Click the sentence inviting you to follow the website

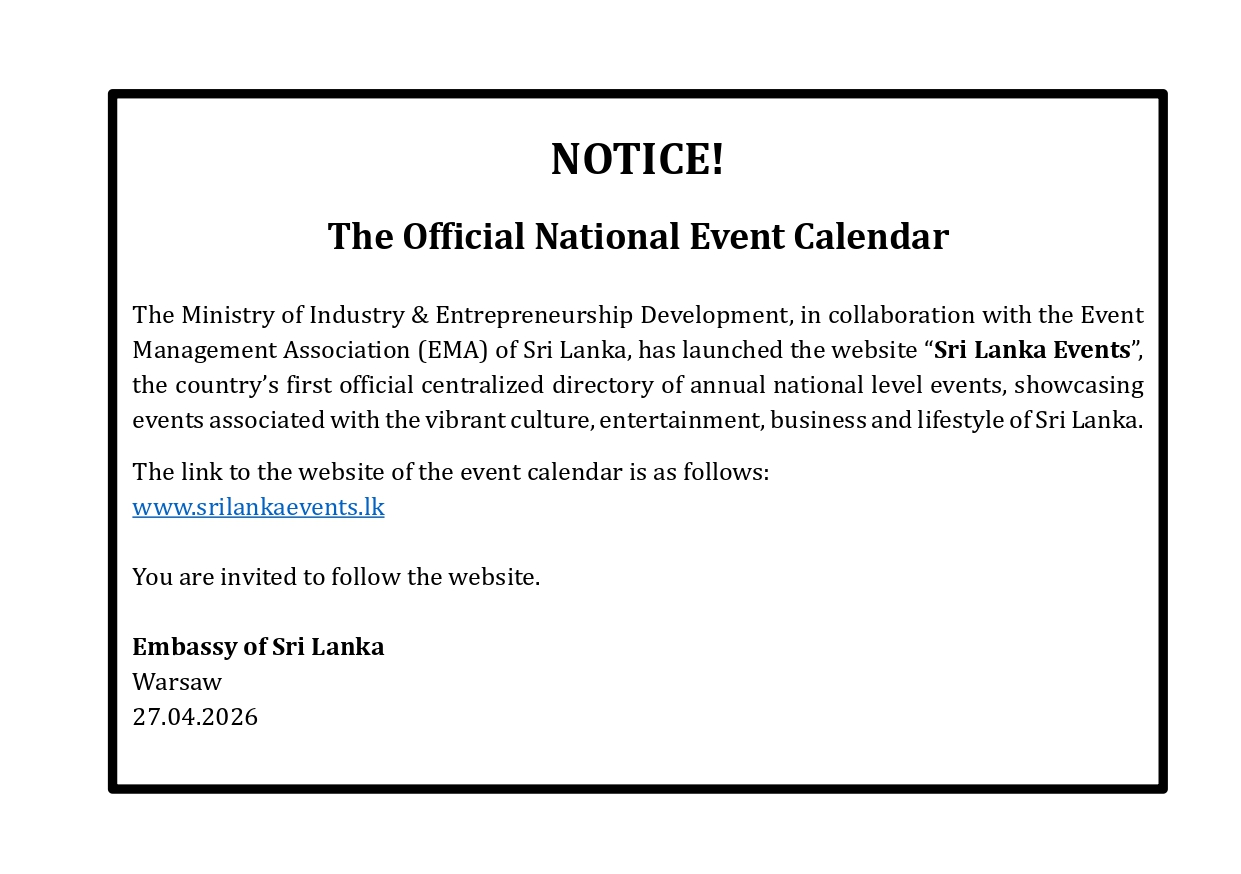[336, 577]
